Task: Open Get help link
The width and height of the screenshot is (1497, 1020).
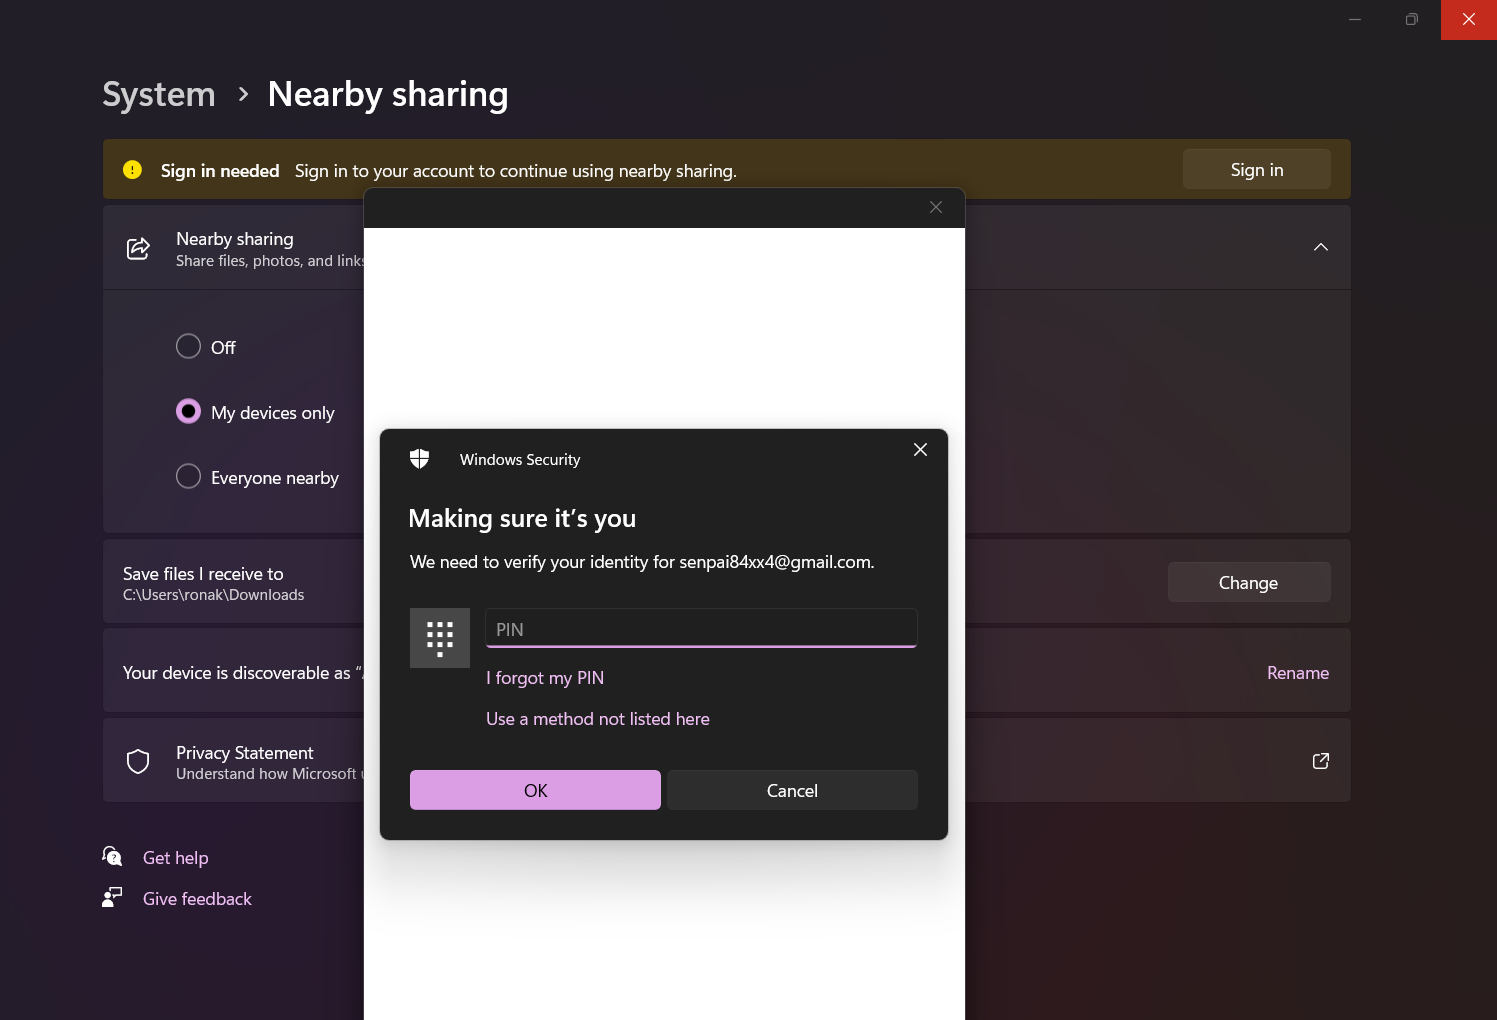Action: point(176,858)
